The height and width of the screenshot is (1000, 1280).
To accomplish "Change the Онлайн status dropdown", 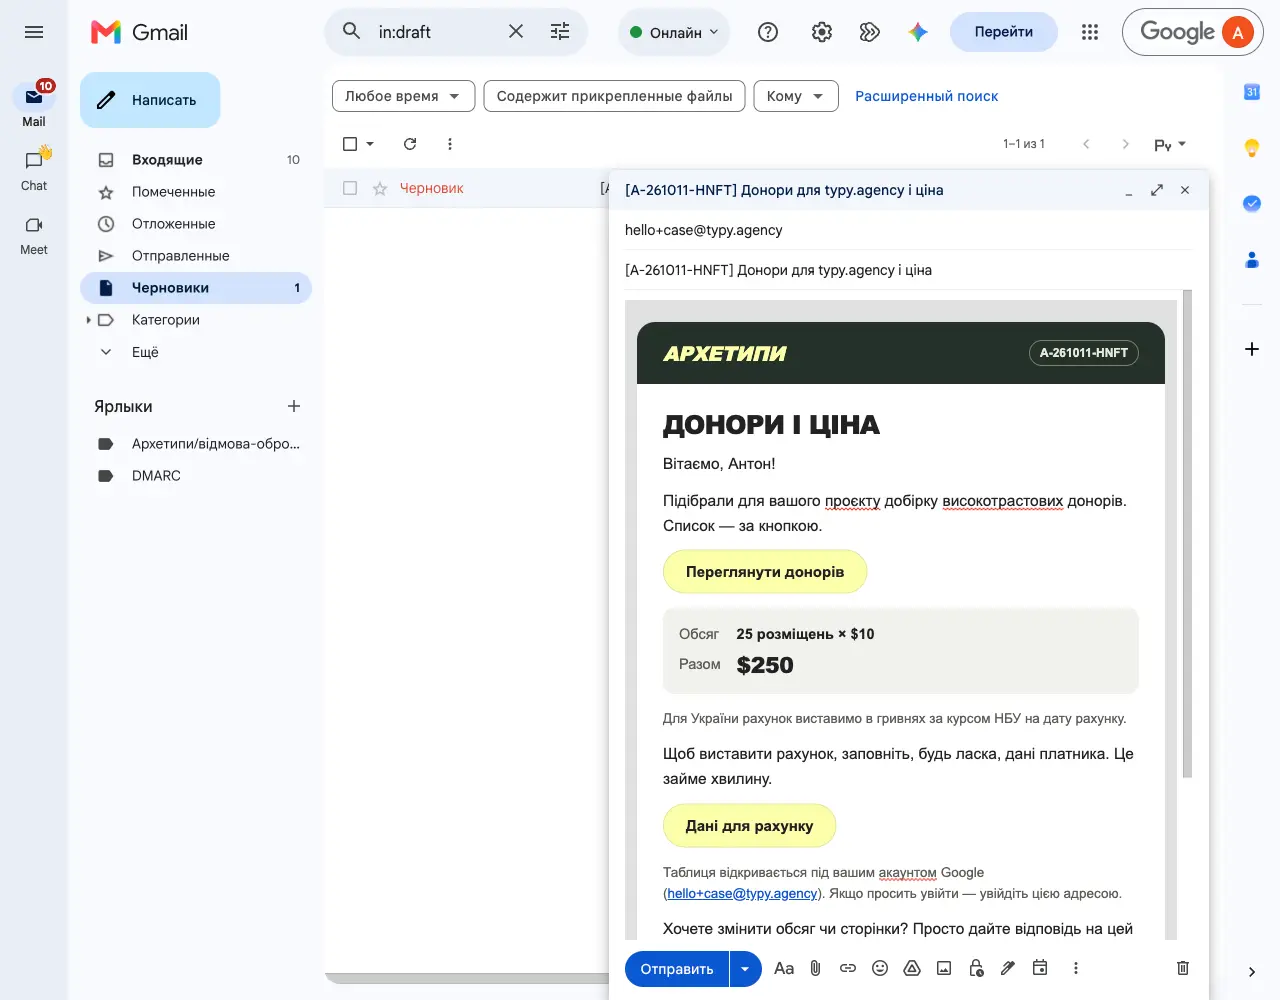I will point(674,32).
